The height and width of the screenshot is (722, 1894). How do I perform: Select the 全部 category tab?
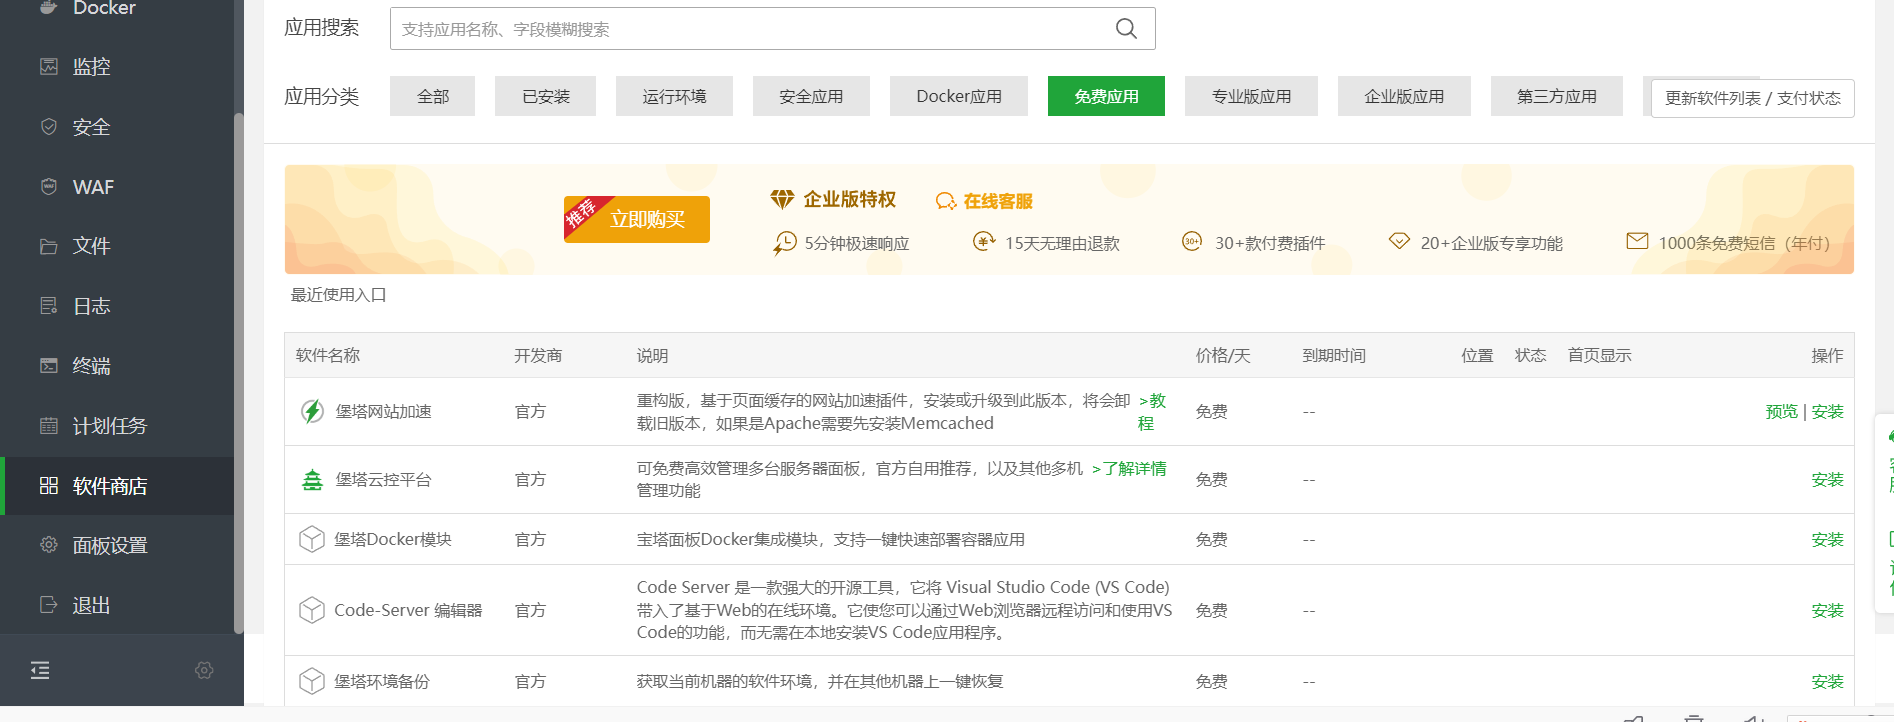click(432, 96)
